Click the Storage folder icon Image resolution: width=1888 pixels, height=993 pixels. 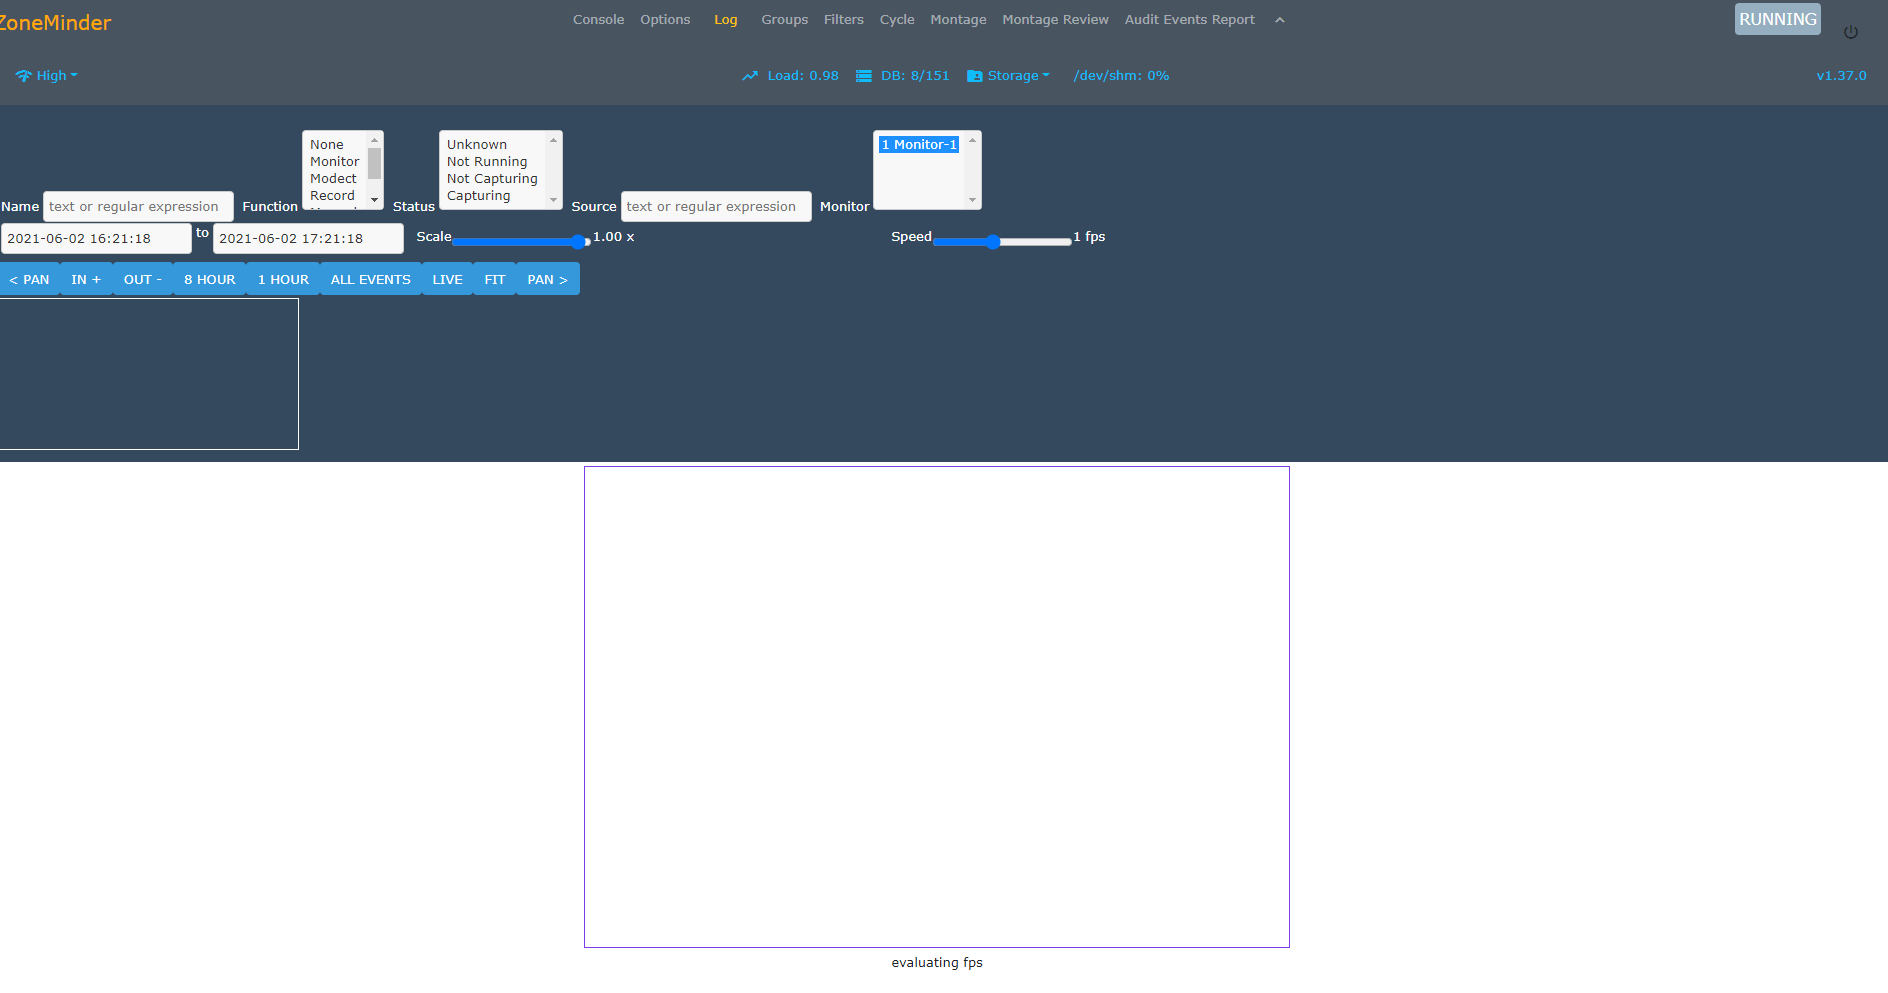(974, 76)
